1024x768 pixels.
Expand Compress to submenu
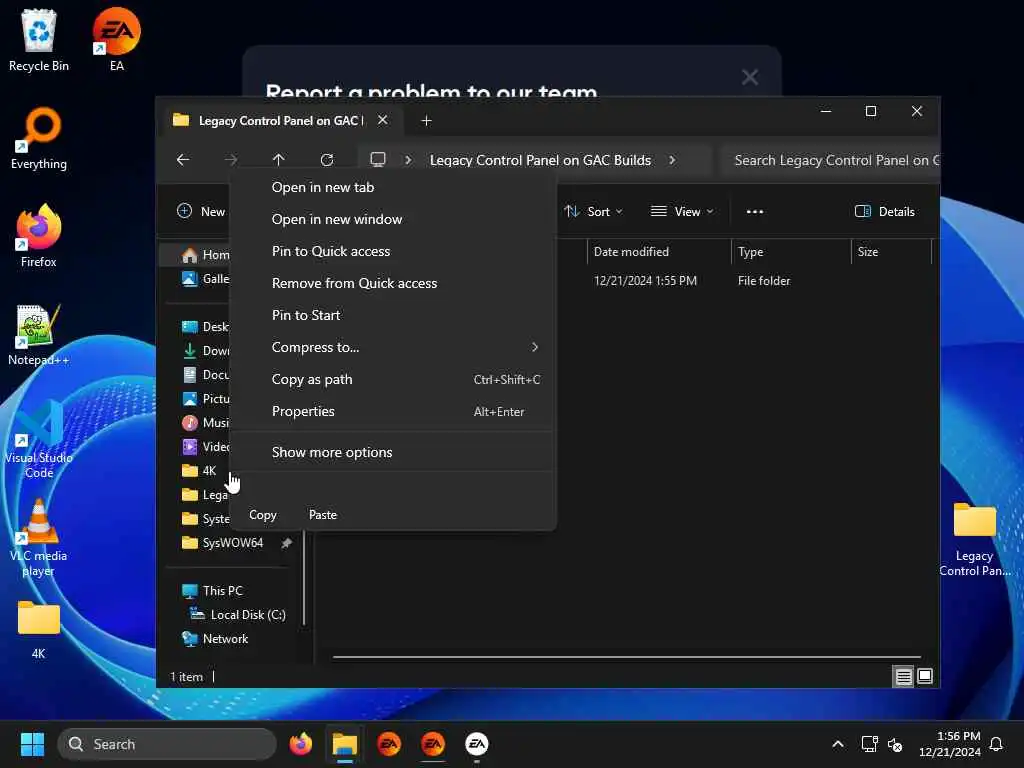[x=393, y=347]
